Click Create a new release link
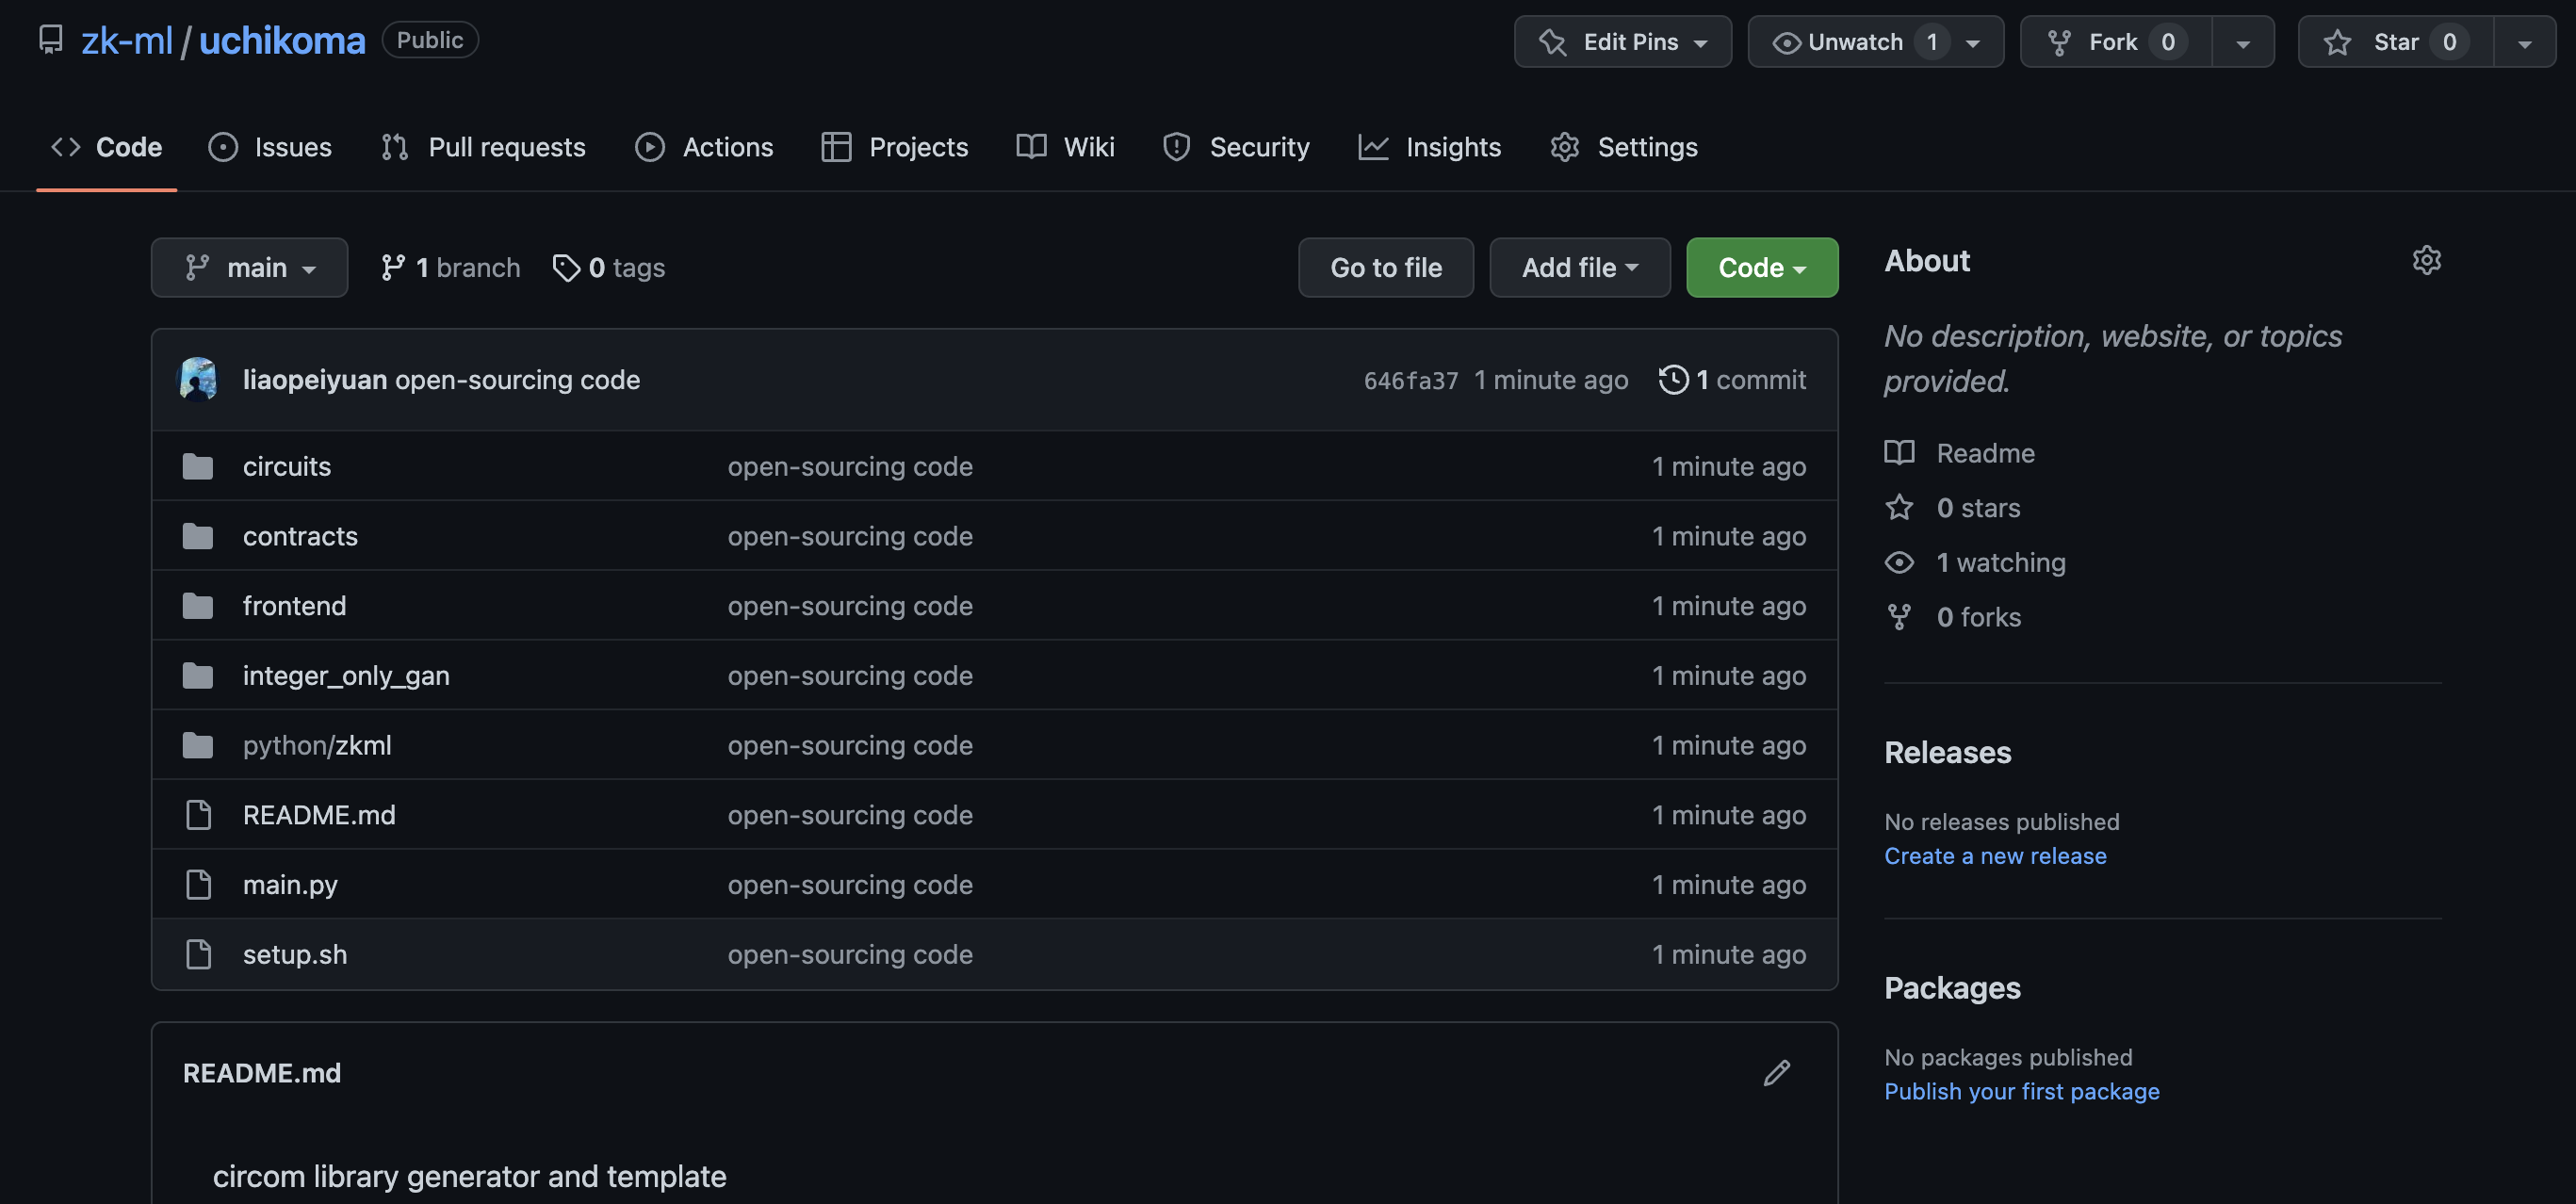Image resolution: width=2576 pixels, height=1204 pixels. coord(1994,857)
